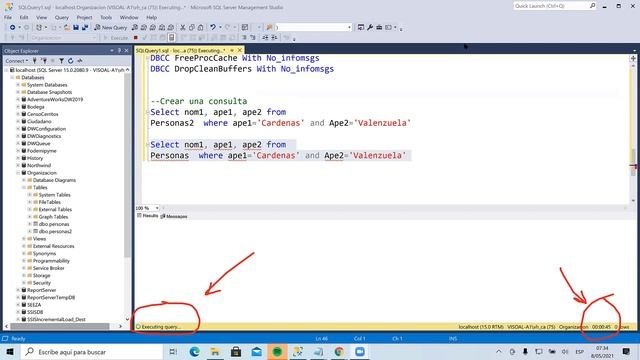
Task: Open the Properties Window wrench icon
Action: pos(370,27)
